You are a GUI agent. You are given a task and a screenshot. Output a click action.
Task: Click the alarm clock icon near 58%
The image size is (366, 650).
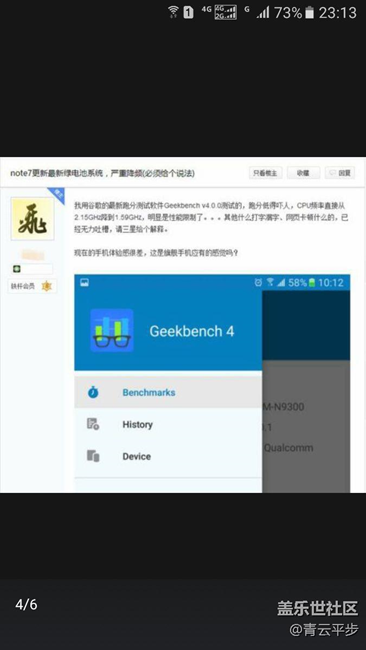click(258, 283)
